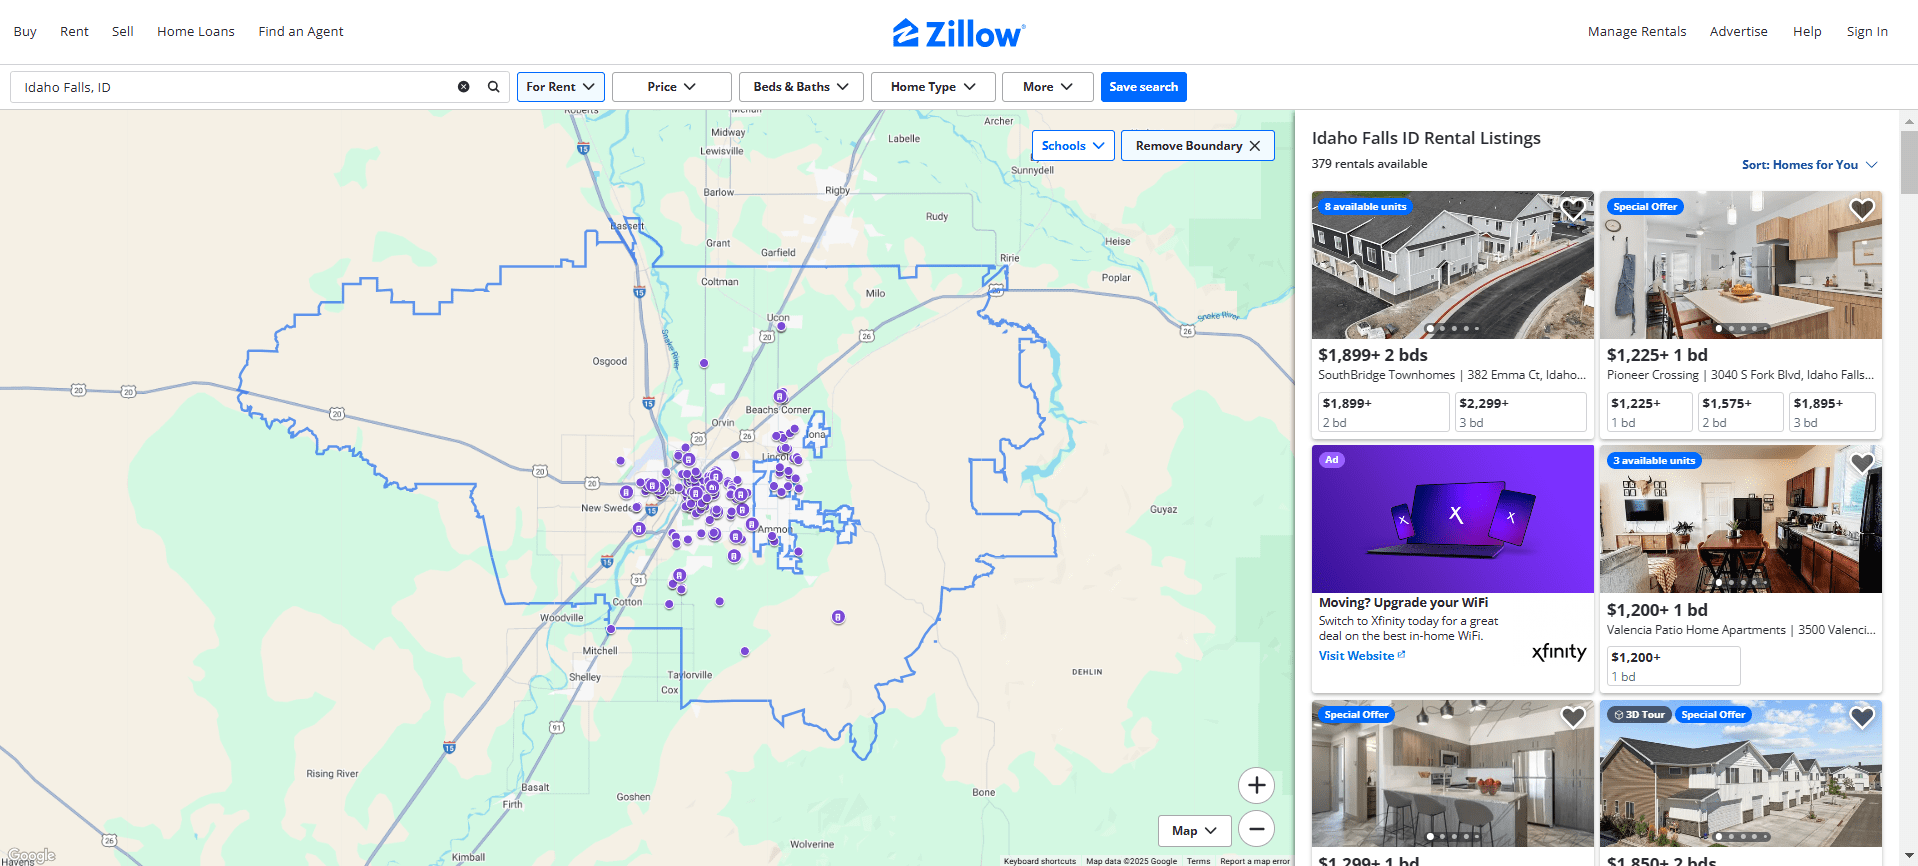This screenshot has height=866, width=1918.
Task: Go to Manage Rentals
Action: coord(1637,32)
